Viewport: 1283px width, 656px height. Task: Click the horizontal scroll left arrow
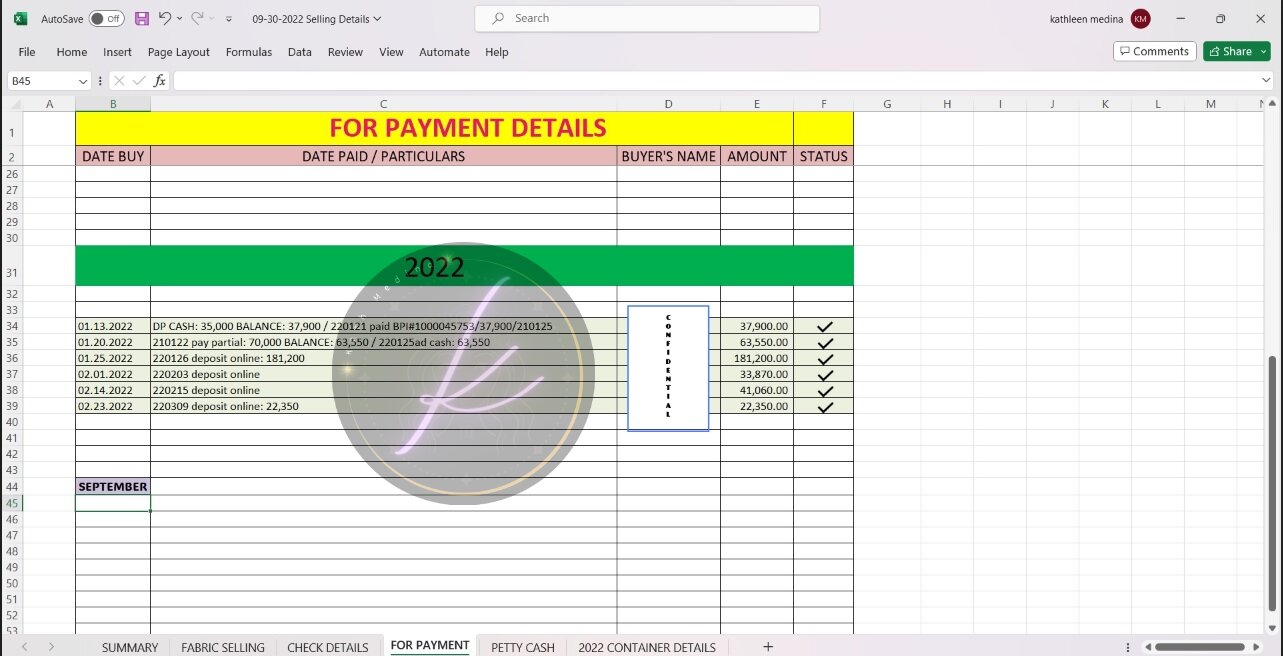(x=1148, y=647)
